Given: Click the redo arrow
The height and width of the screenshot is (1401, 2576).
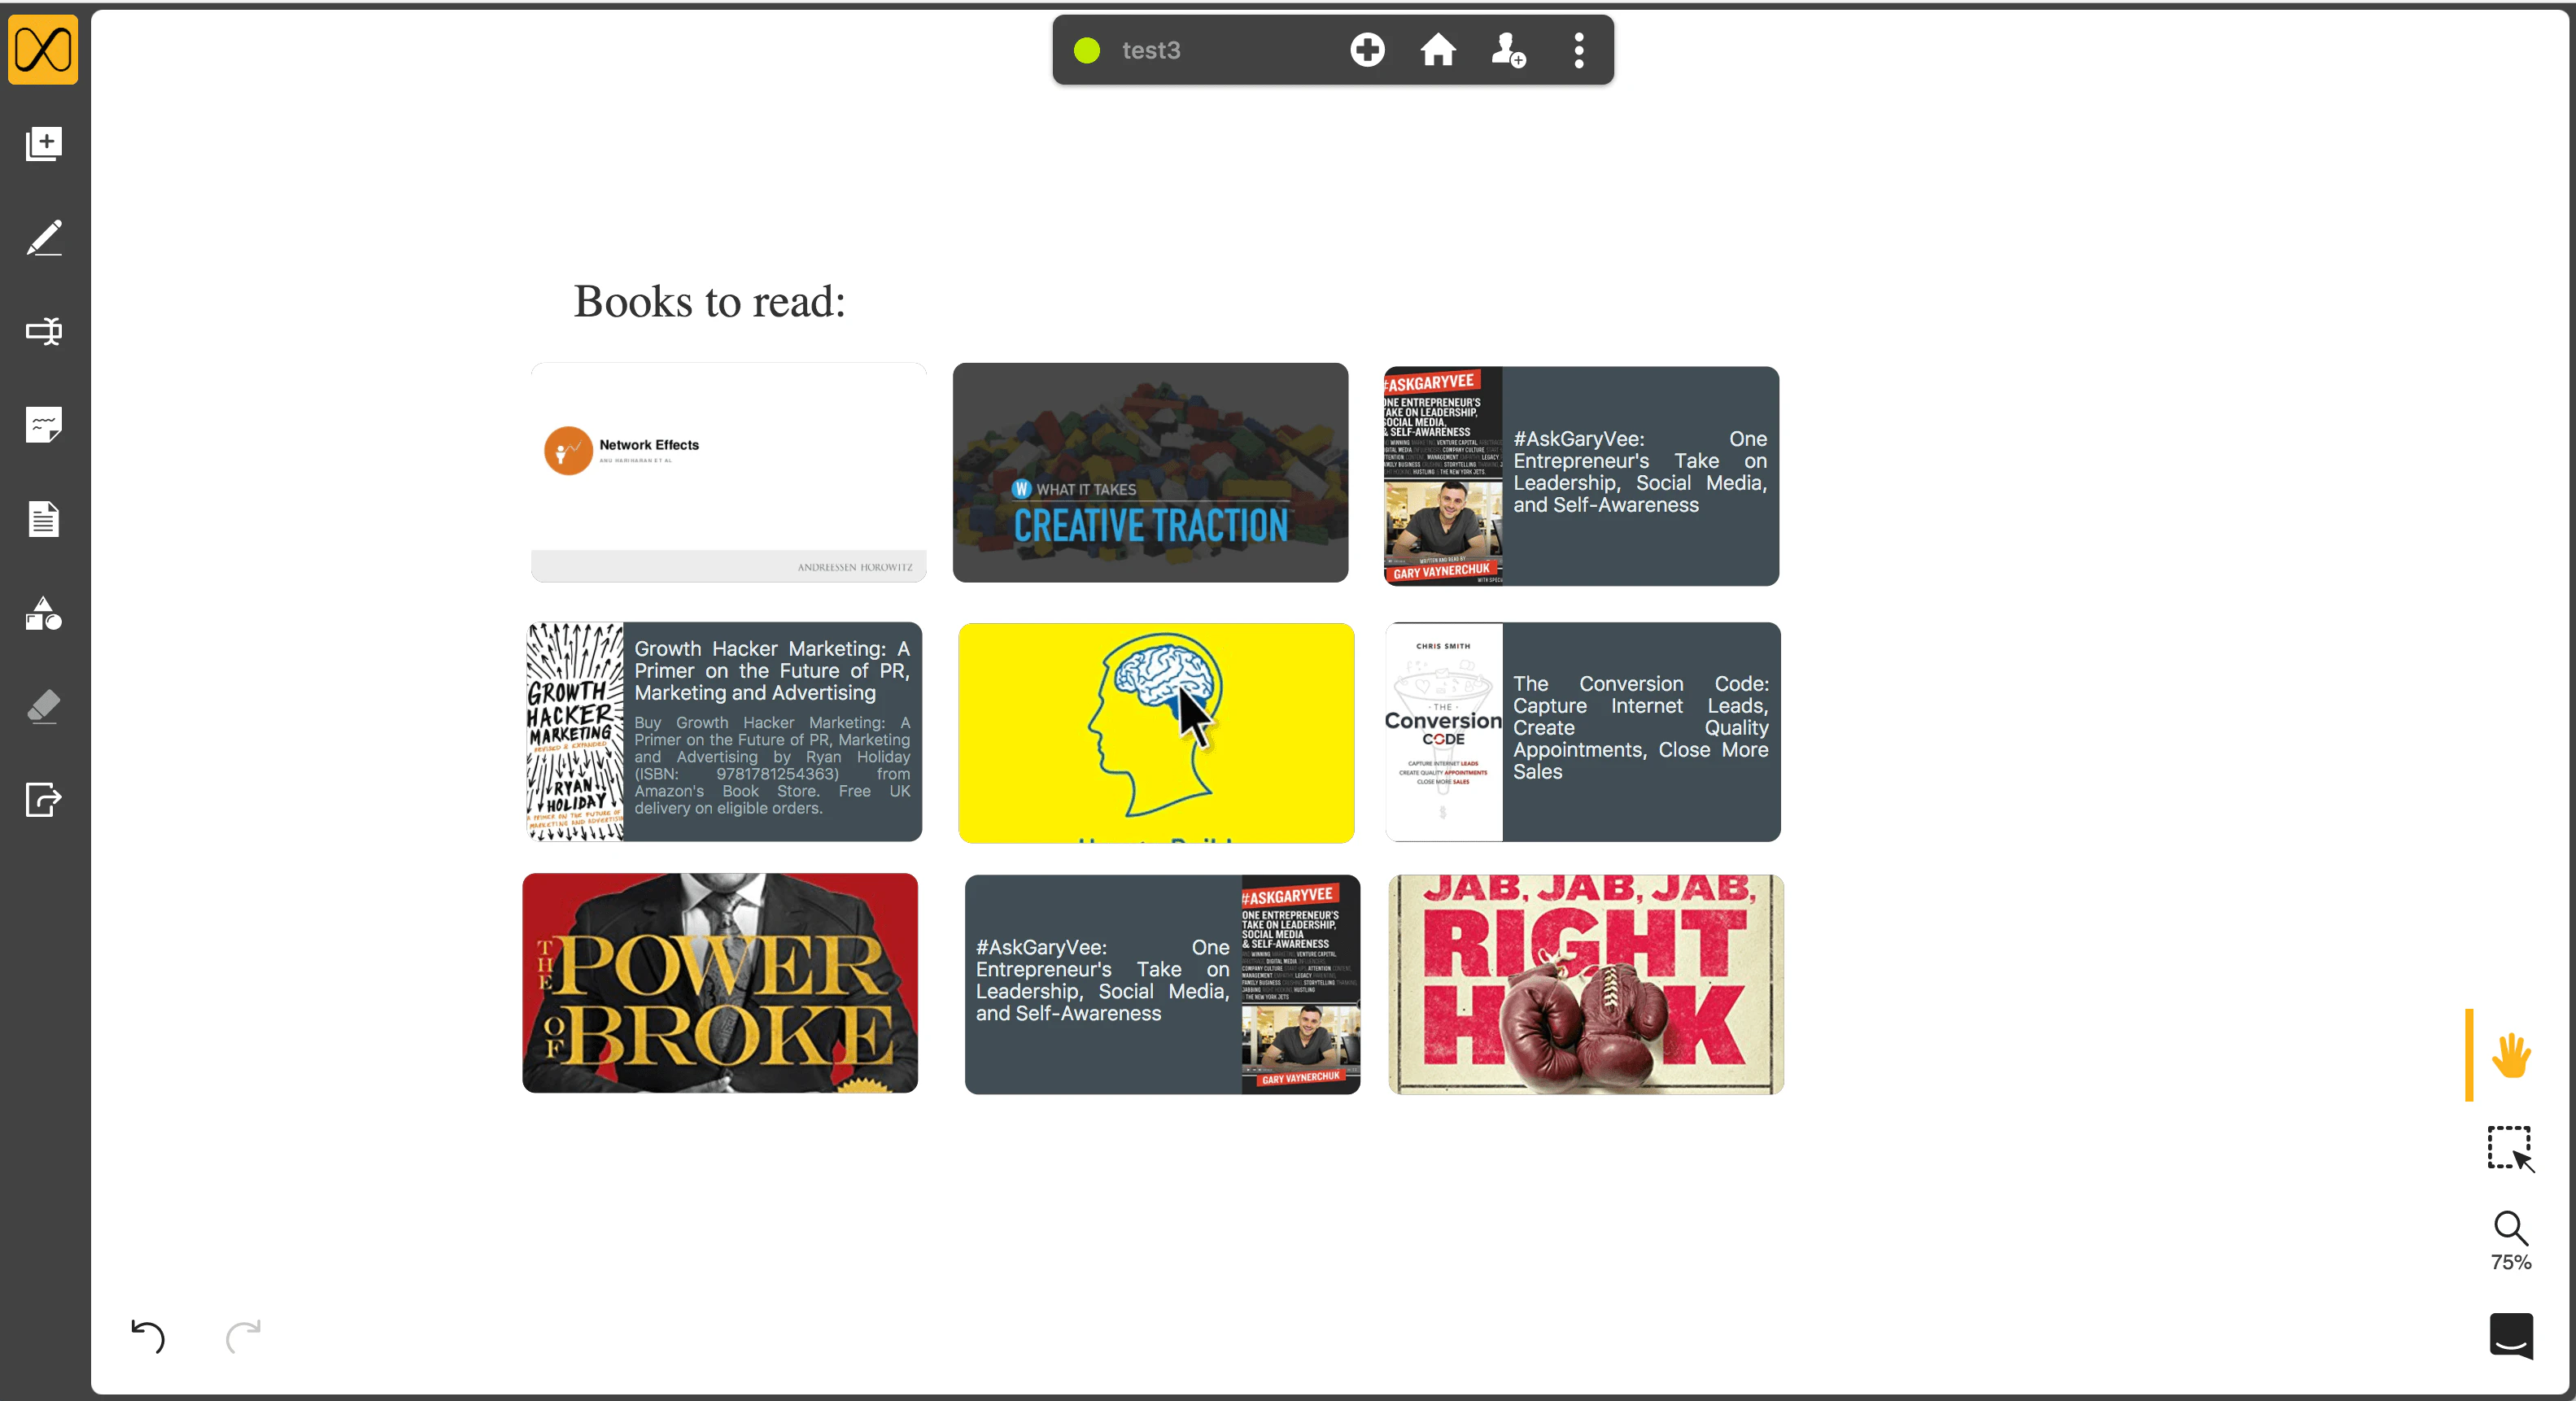Looking at the screenshot, I should pos(243,1335).
